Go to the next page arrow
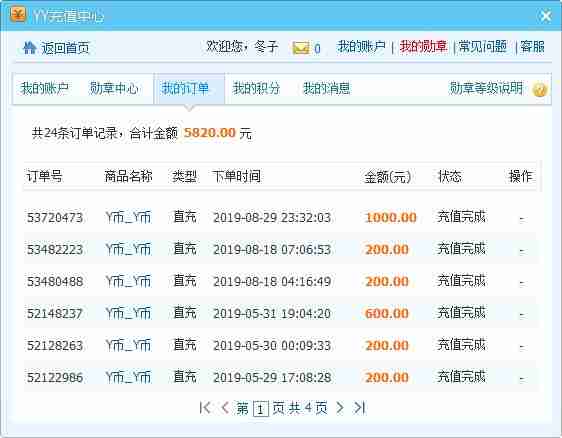 [x=340, y=408]
